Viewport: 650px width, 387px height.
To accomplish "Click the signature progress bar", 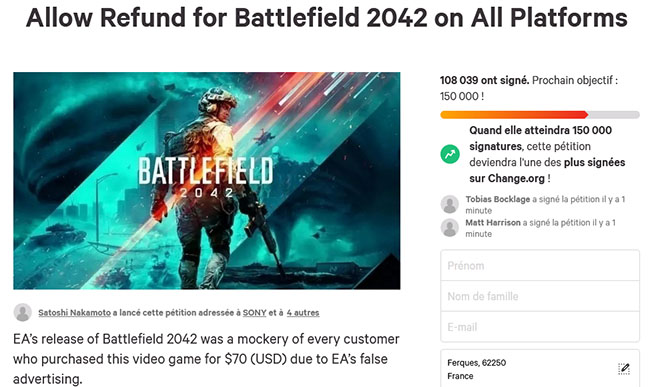I will tap(540, 115).
